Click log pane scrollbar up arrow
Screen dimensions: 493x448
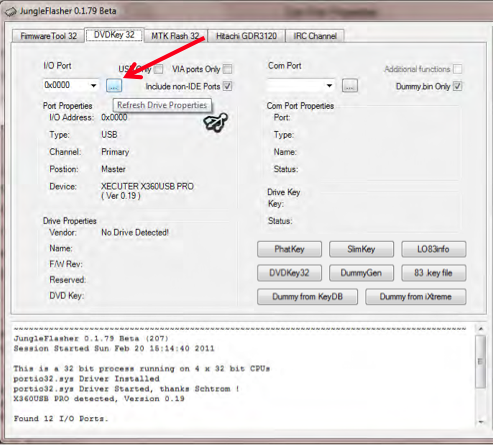tap(480, 329)
